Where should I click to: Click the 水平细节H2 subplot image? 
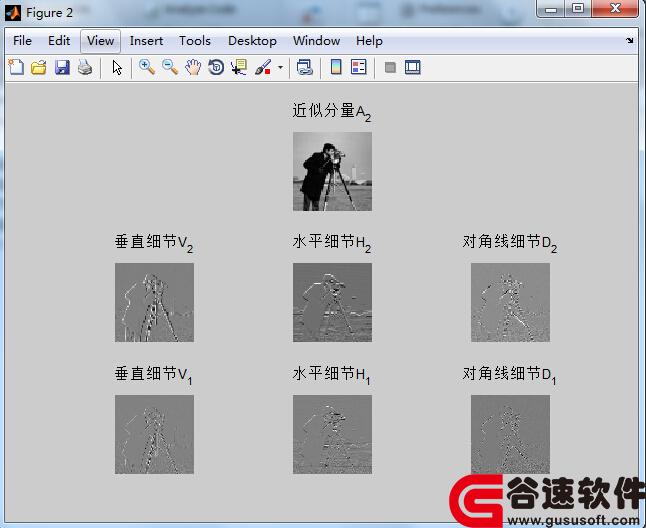click(332, 303)
